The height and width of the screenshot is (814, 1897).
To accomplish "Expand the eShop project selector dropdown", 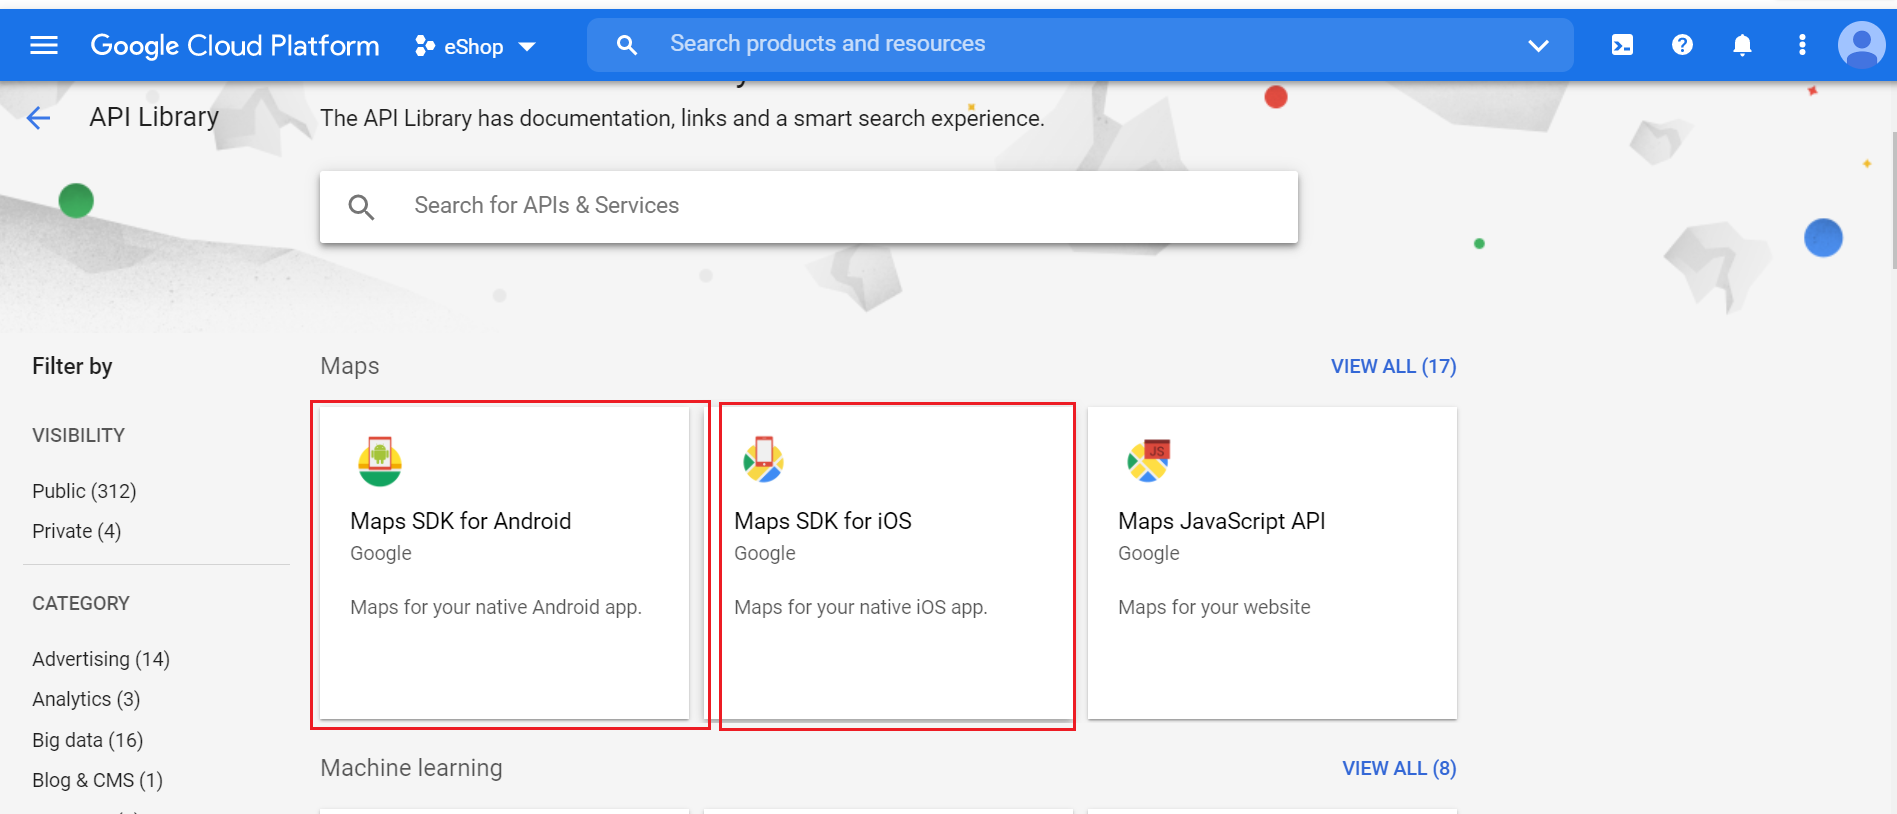I will pos(476,46).
